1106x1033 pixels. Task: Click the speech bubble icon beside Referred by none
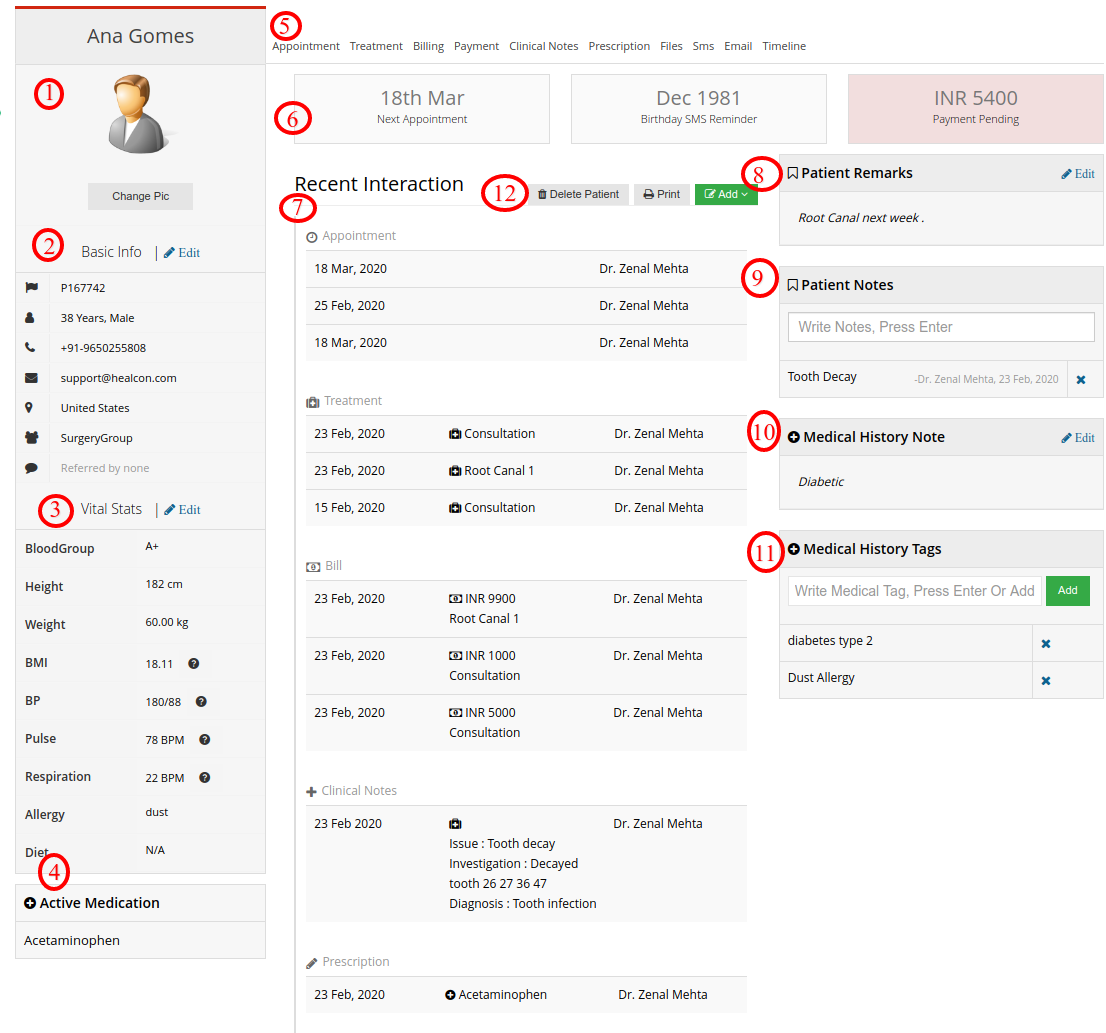tap(31, 468)
